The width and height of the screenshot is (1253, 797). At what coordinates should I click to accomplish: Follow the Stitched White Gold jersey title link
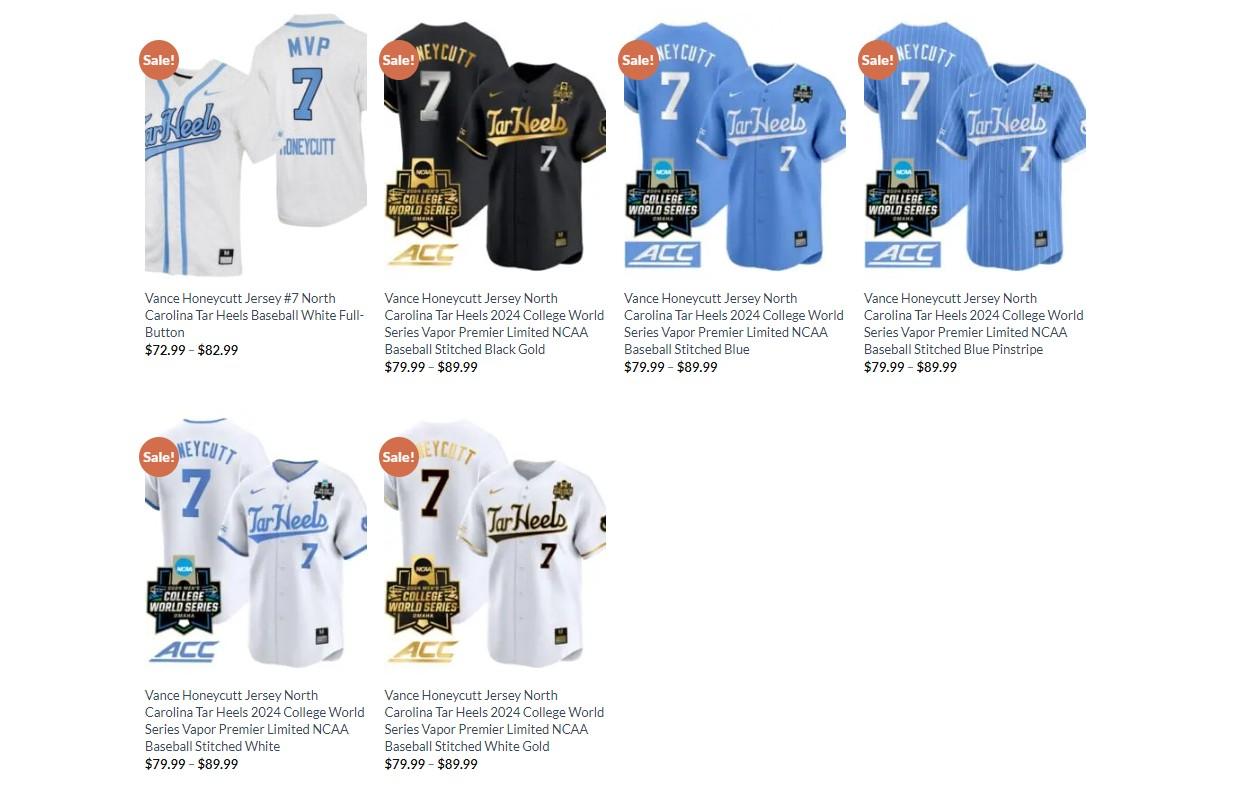tap(494, 720)
